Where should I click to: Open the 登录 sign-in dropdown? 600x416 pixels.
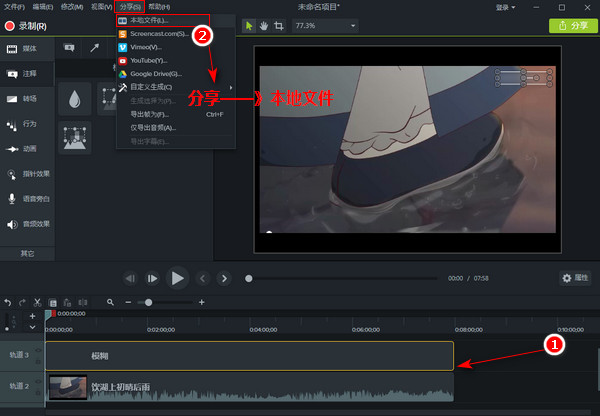(505, 7)
